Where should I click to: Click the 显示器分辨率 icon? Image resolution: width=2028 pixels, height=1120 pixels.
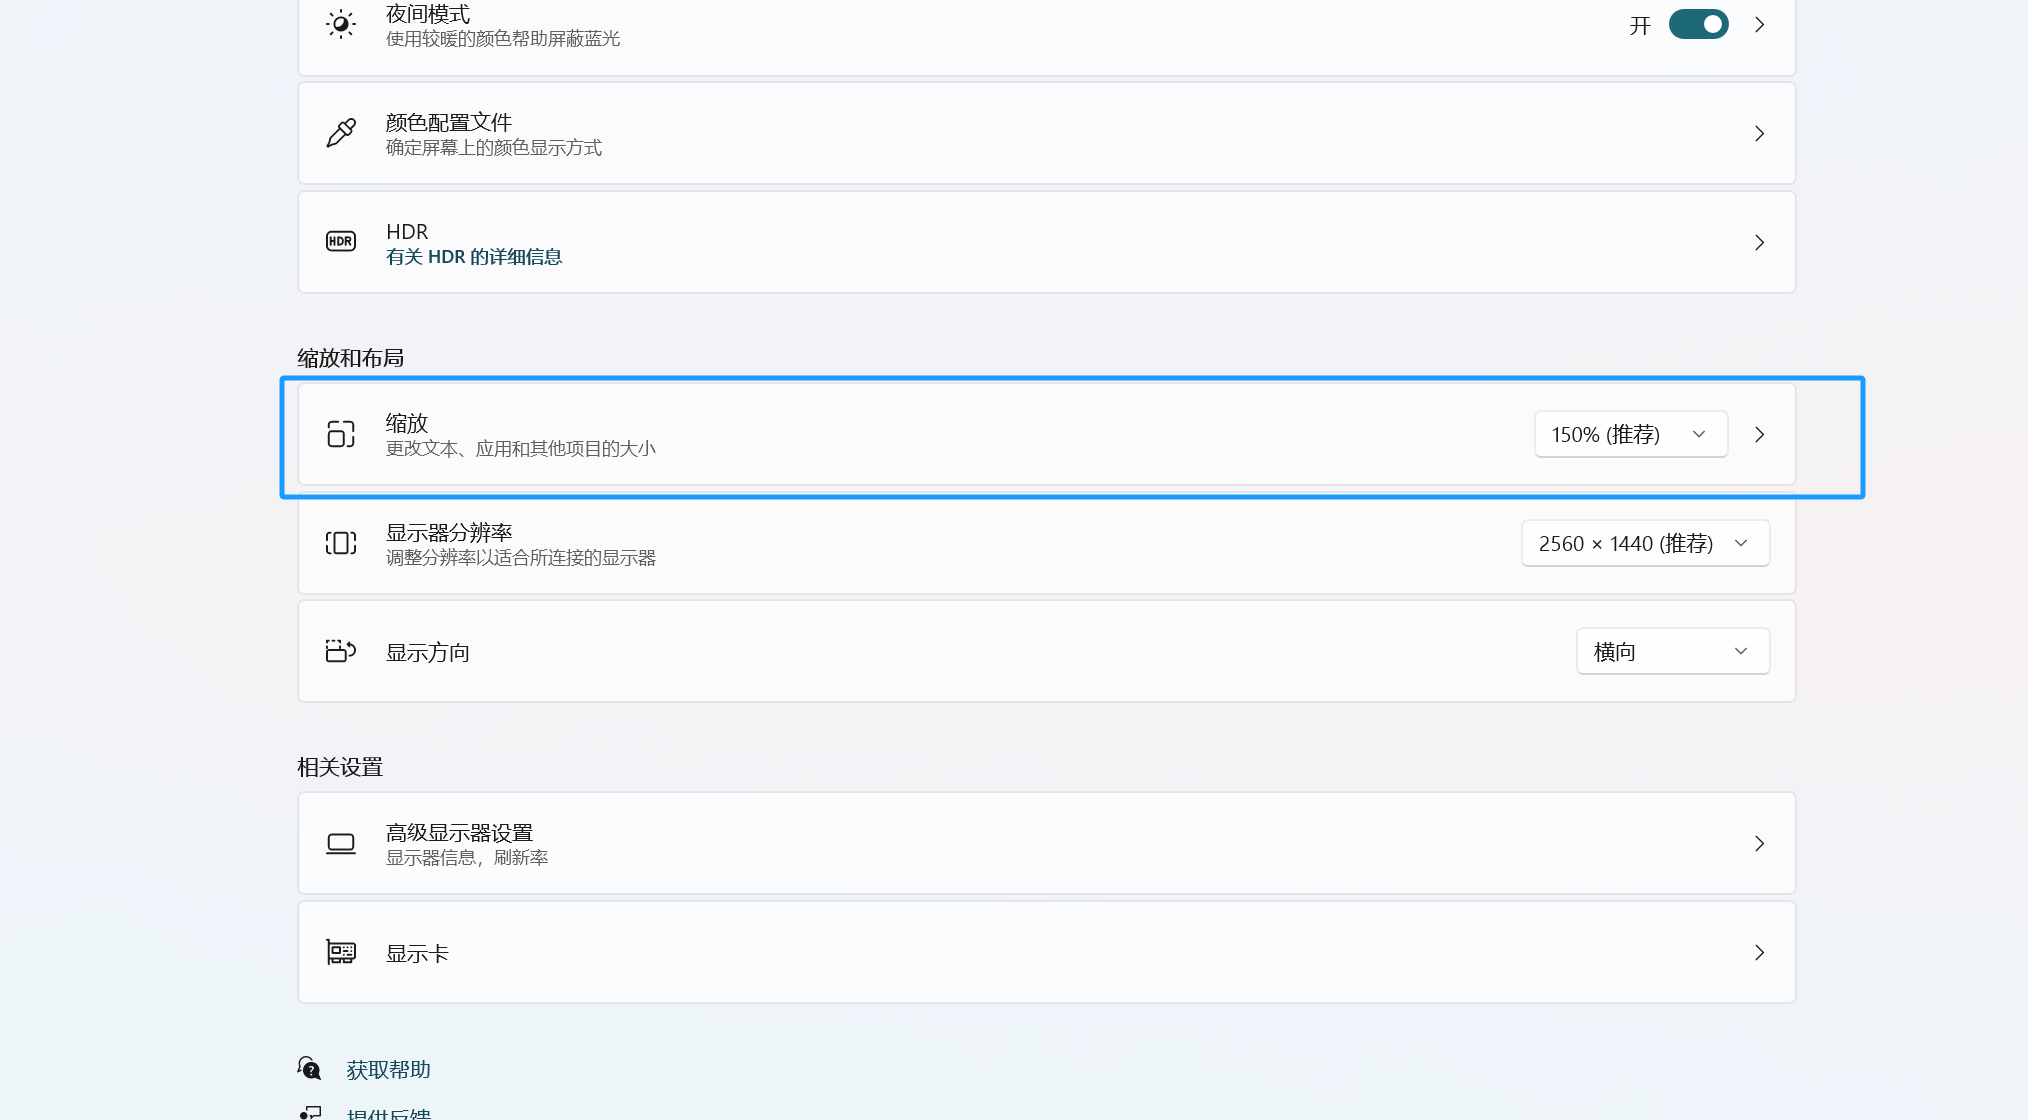point(341,543)
